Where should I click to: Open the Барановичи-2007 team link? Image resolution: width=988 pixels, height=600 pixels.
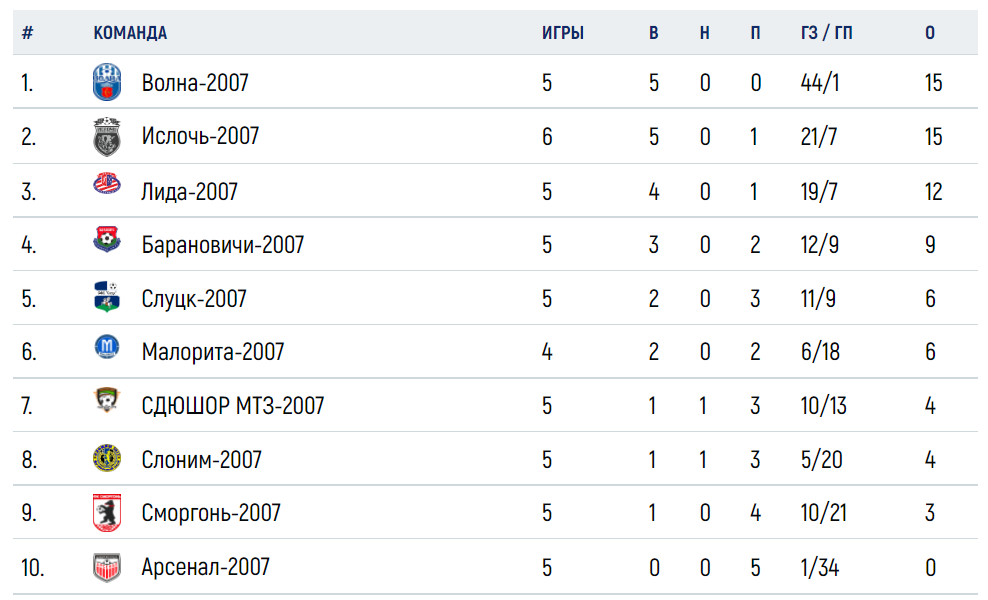[222, 245]
